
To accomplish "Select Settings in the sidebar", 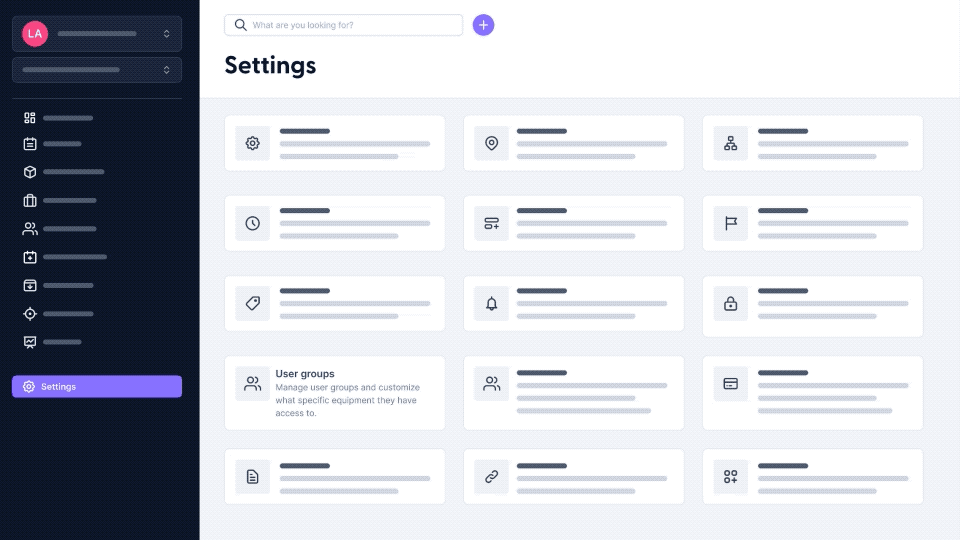I will click(97, 386).
